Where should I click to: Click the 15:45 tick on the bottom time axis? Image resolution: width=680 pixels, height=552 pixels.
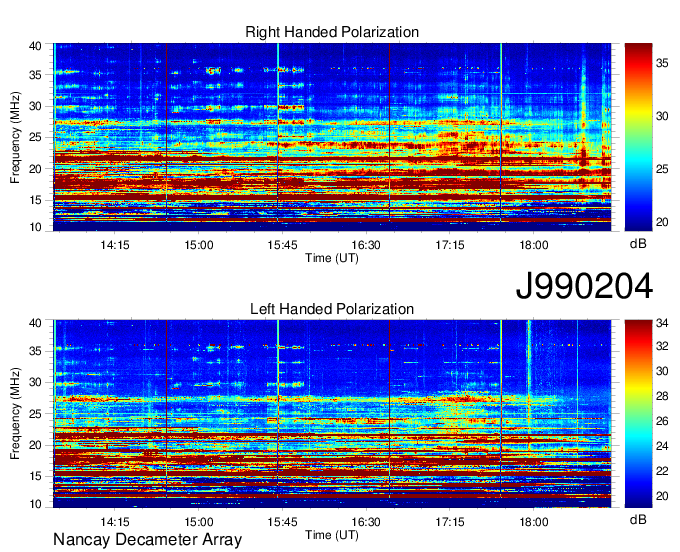pyautogui.click(x=282, y=521)
